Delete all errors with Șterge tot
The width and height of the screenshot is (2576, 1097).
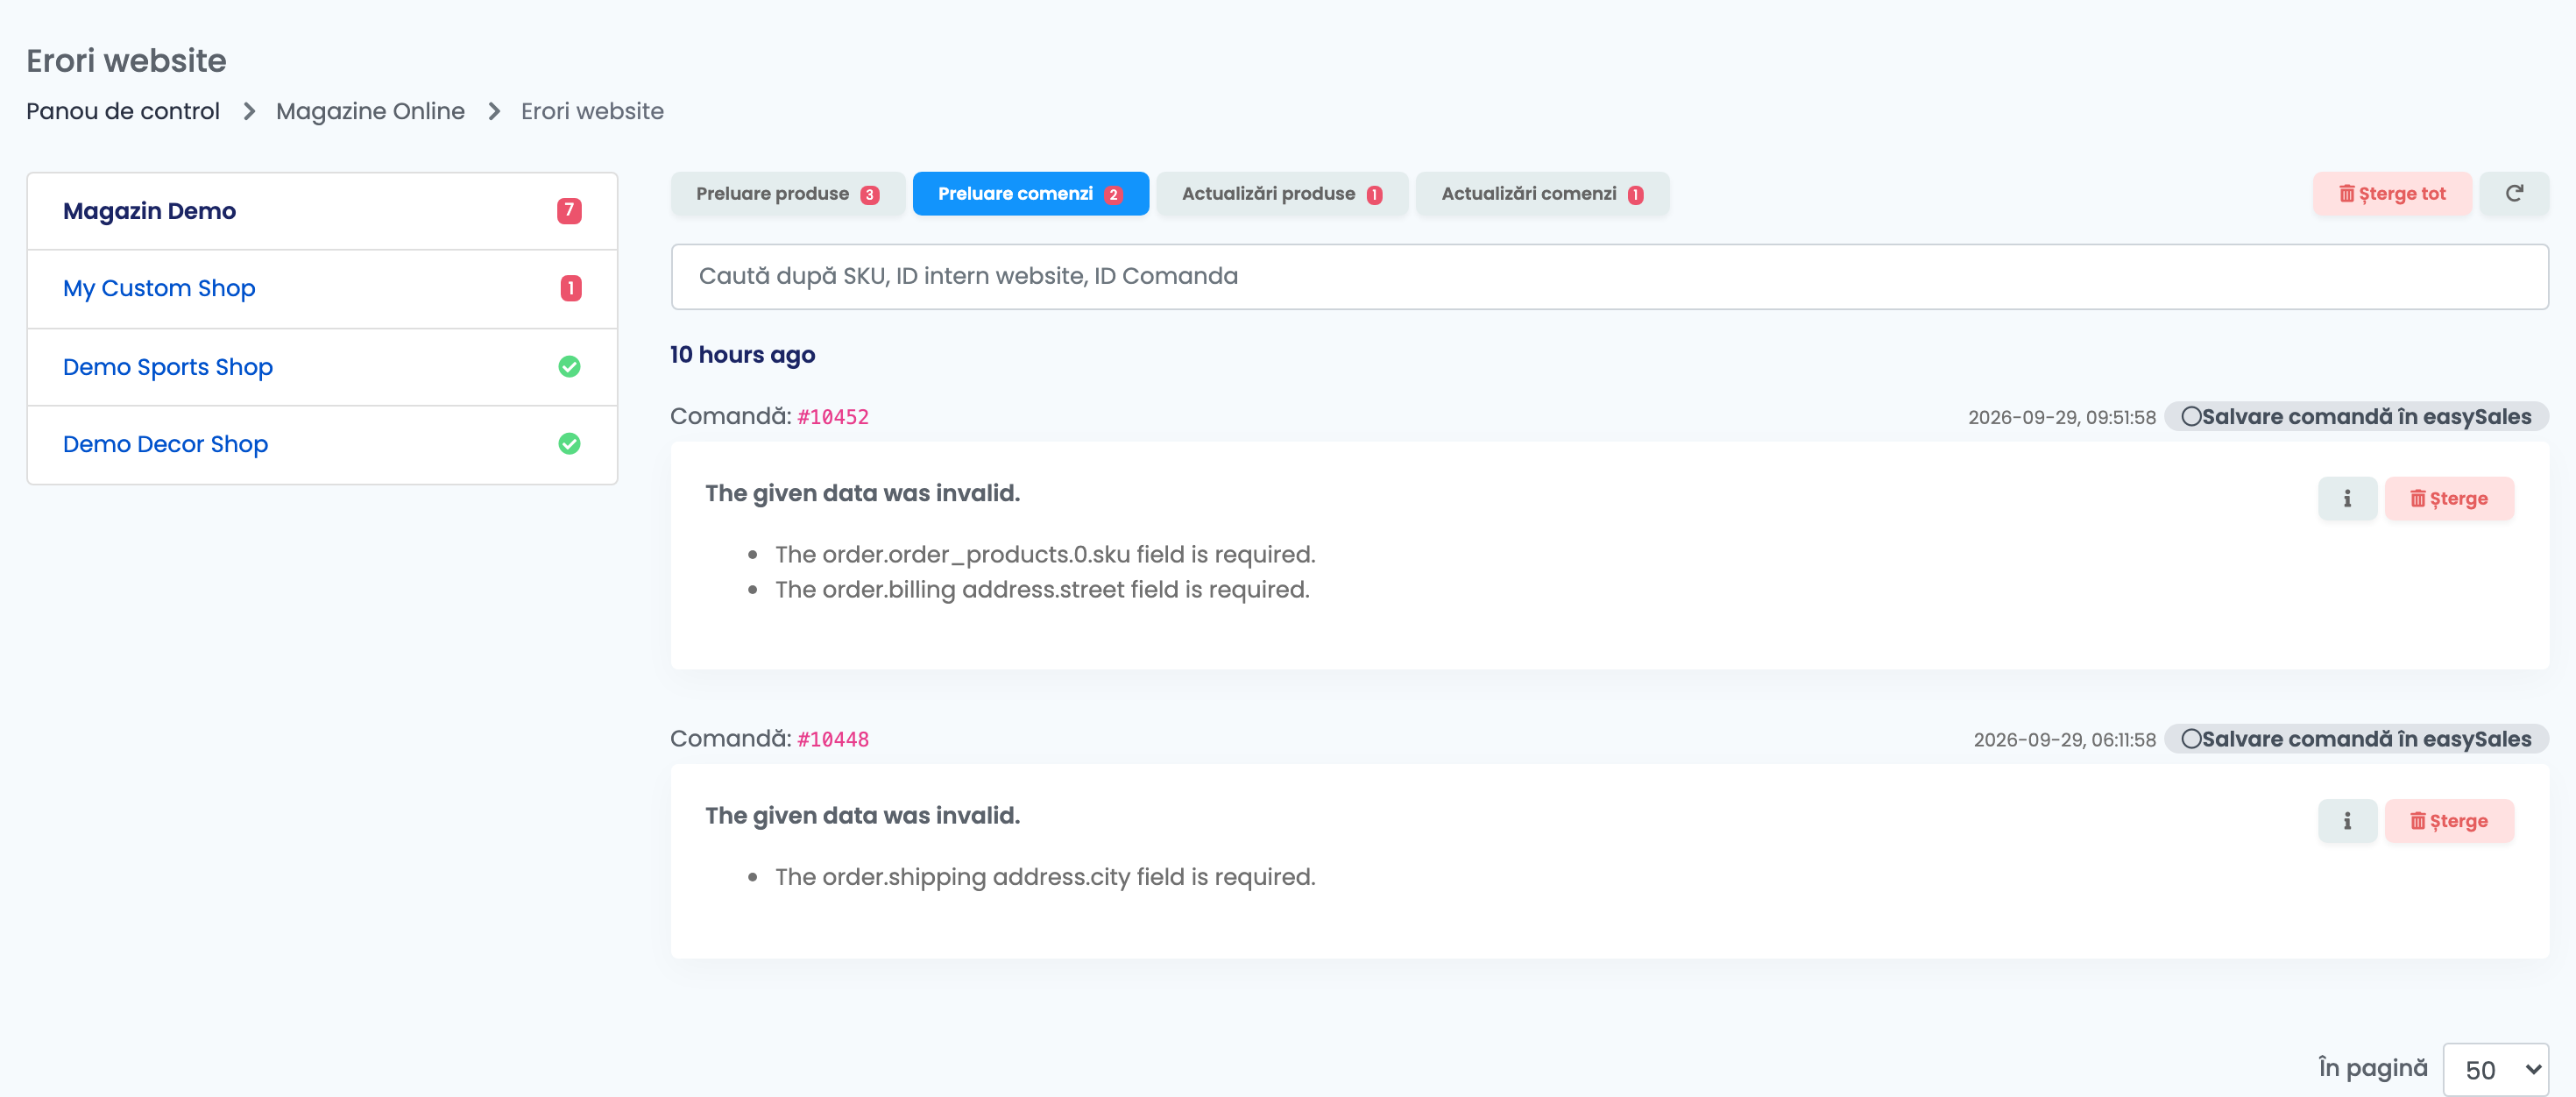coord(2392,193)
